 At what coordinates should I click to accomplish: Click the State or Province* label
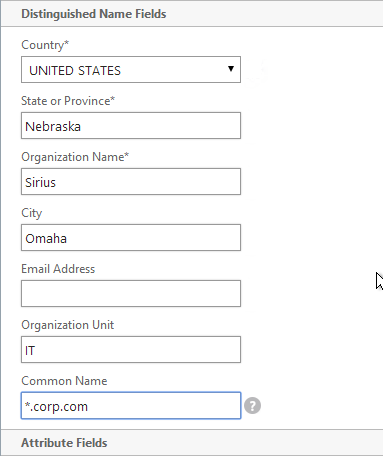pyautogui.click(x=68, y=101)
